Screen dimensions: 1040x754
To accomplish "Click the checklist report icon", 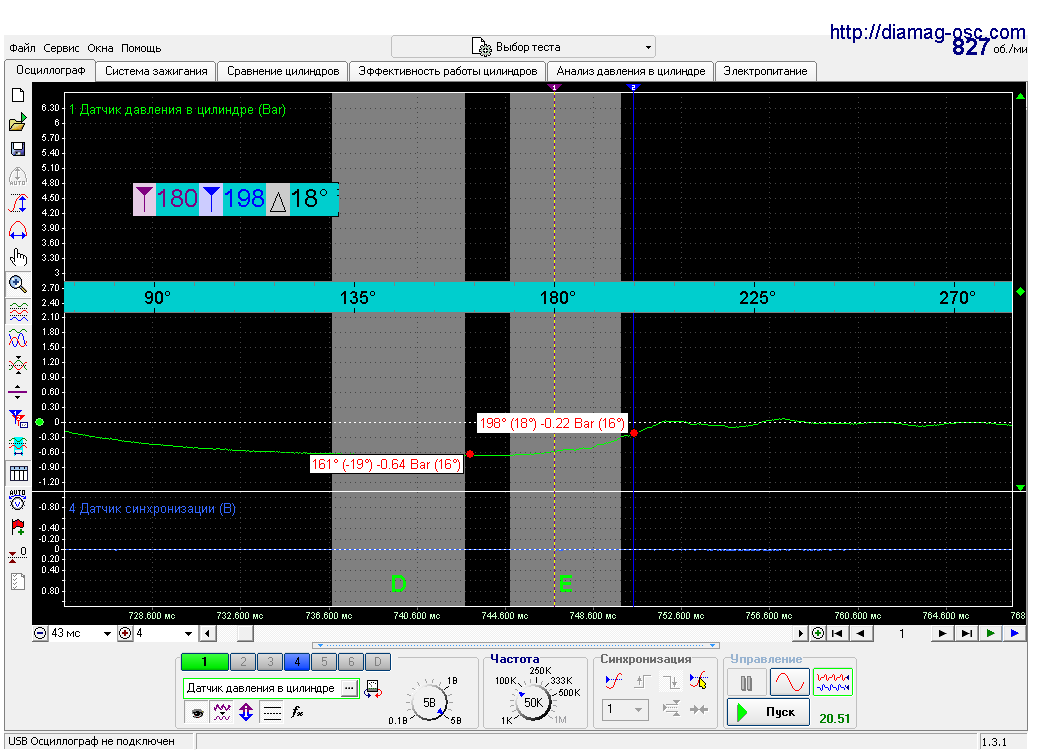I will point(18,582).
